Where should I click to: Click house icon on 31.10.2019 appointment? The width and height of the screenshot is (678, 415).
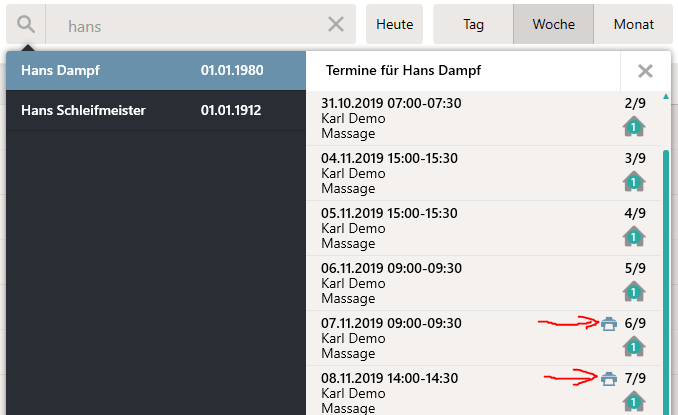click(x=634, y=127)
